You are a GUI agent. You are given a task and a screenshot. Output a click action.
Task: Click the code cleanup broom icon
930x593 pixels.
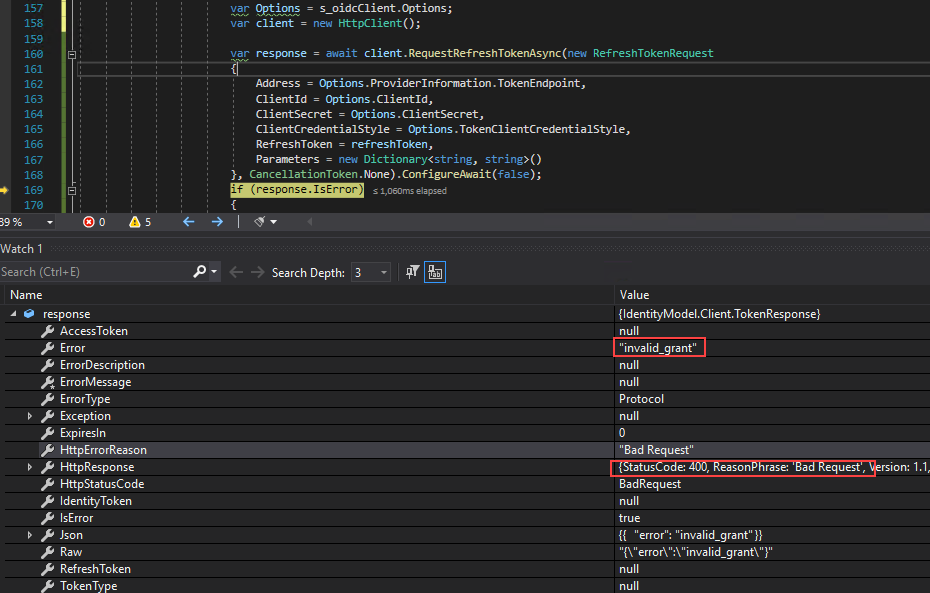click(259, 222)
